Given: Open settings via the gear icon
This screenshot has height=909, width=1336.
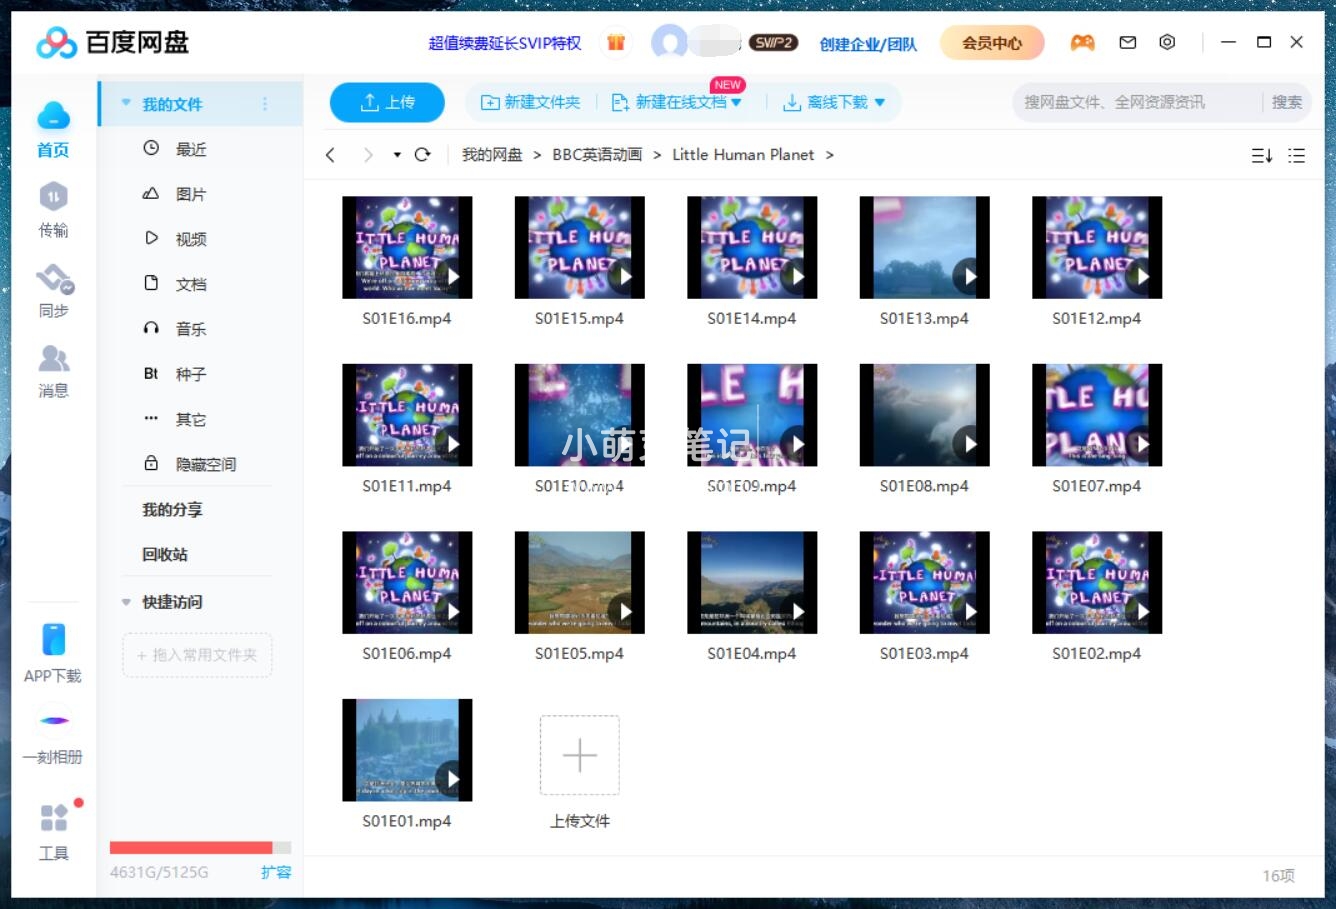Looking at the screenshot, I should 1166,42.
